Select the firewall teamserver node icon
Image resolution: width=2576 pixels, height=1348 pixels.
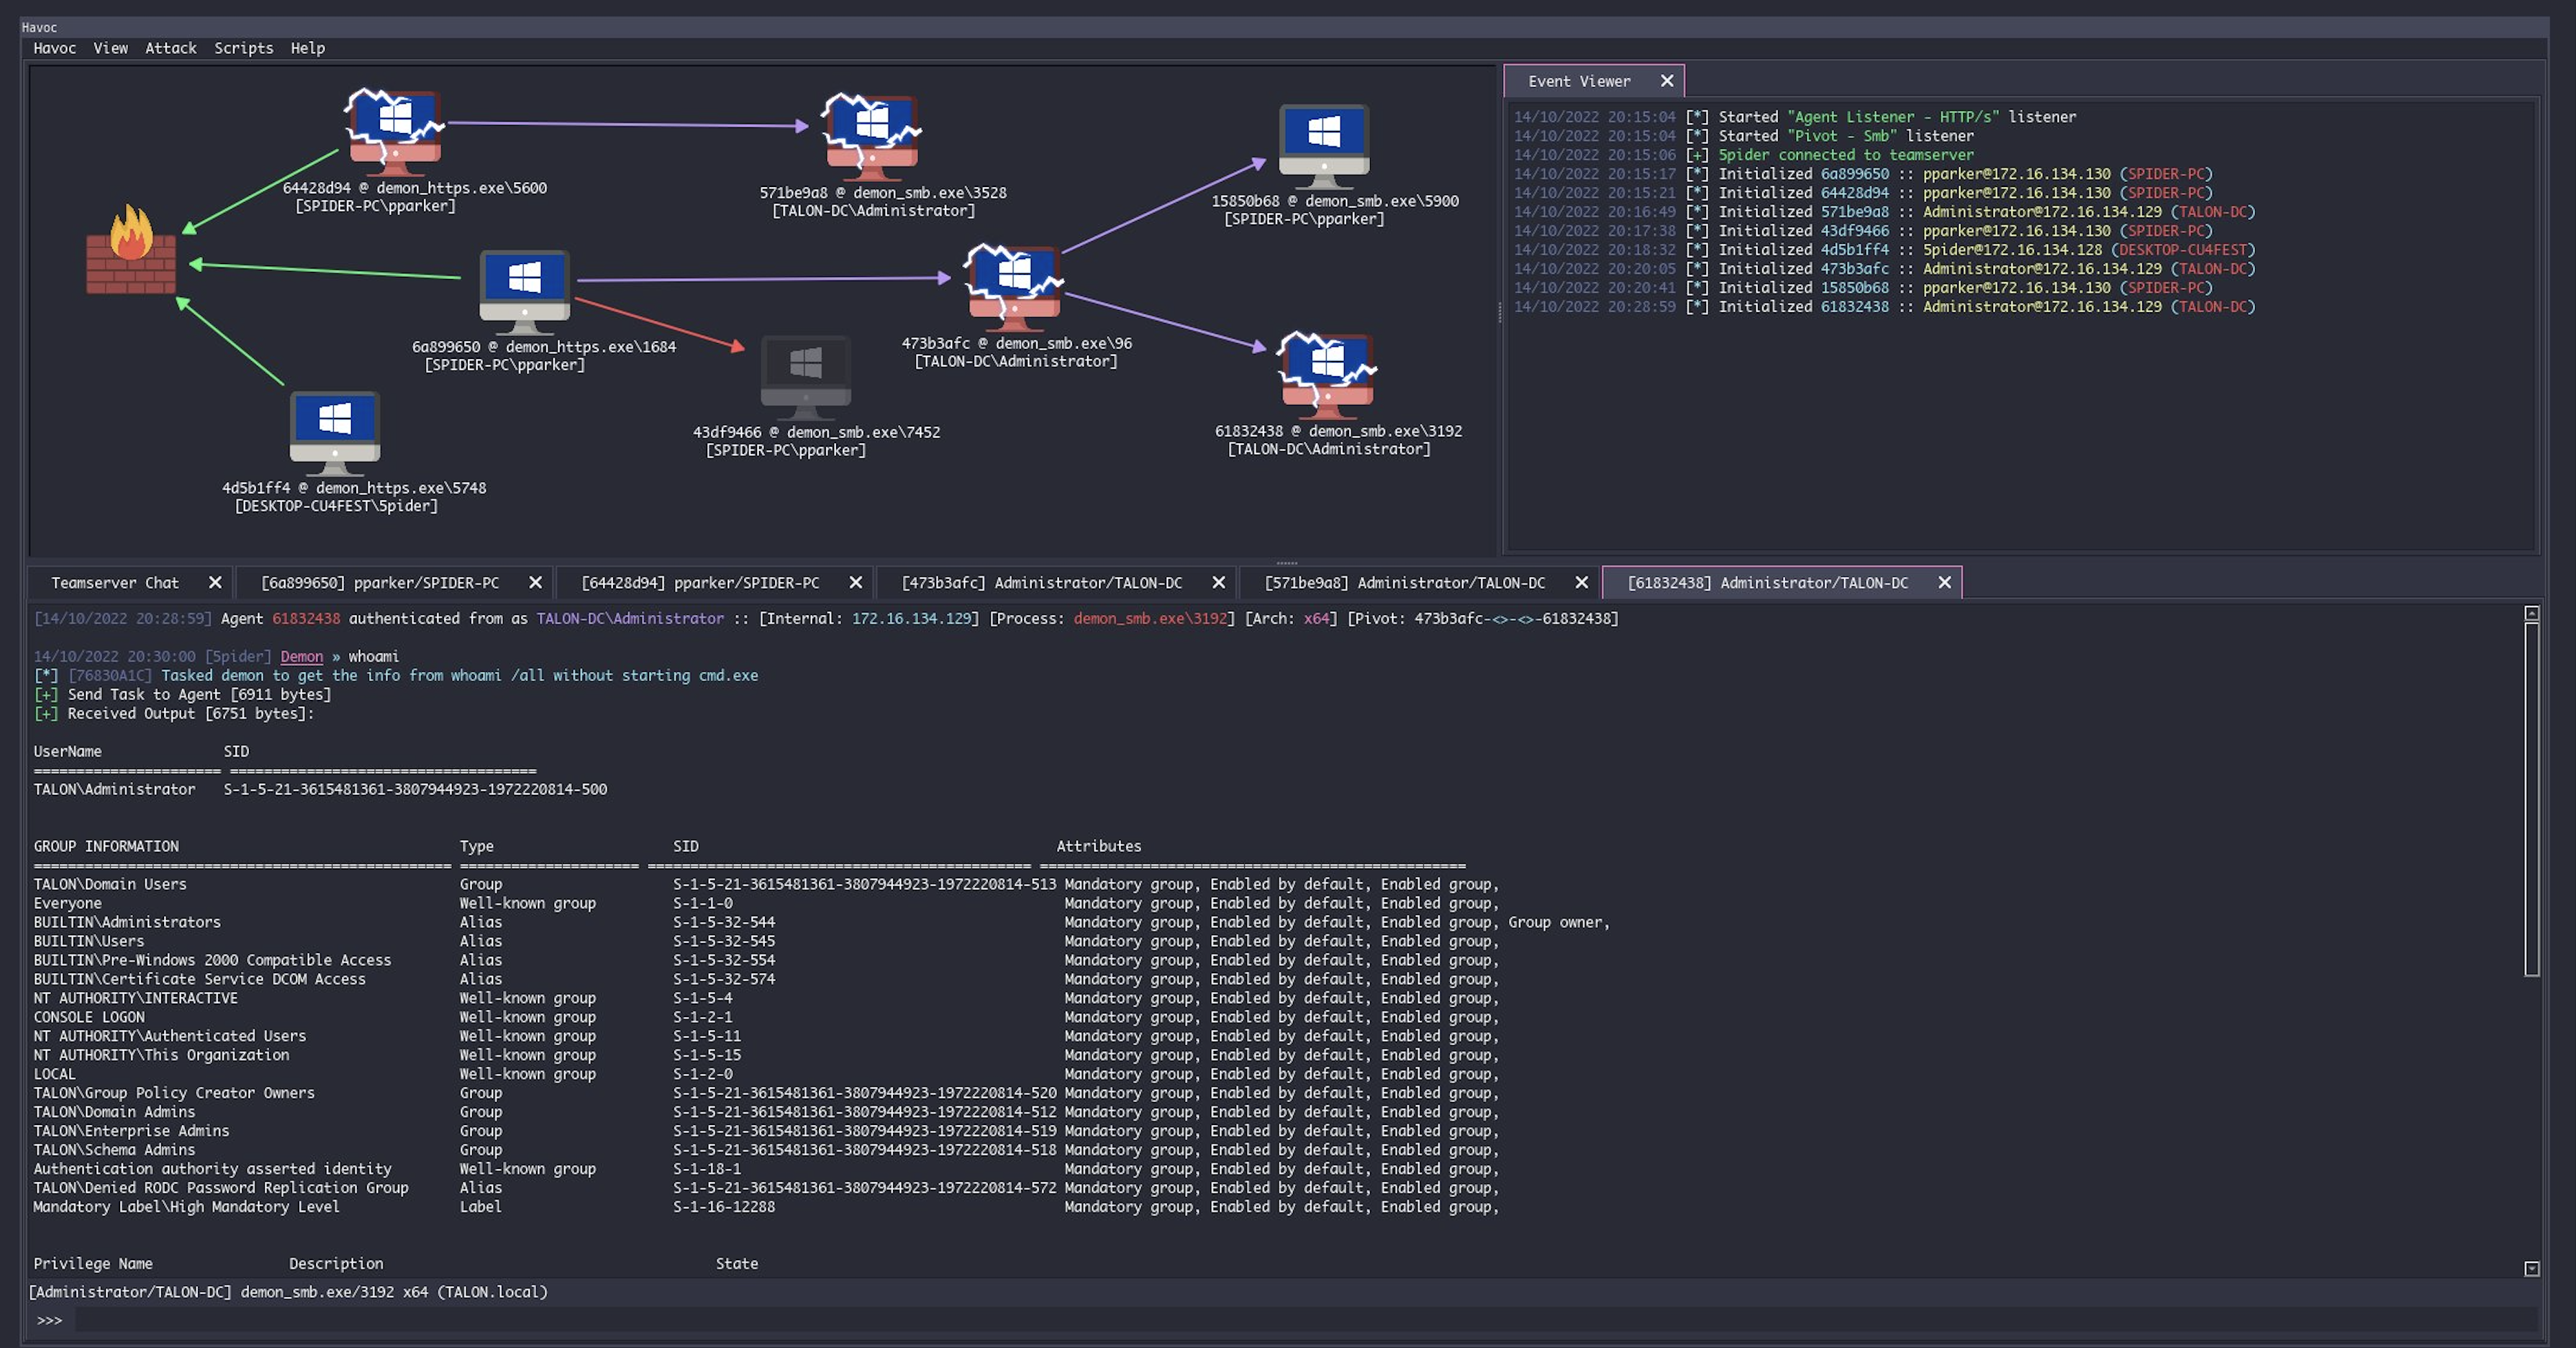[x=131, y=250]
